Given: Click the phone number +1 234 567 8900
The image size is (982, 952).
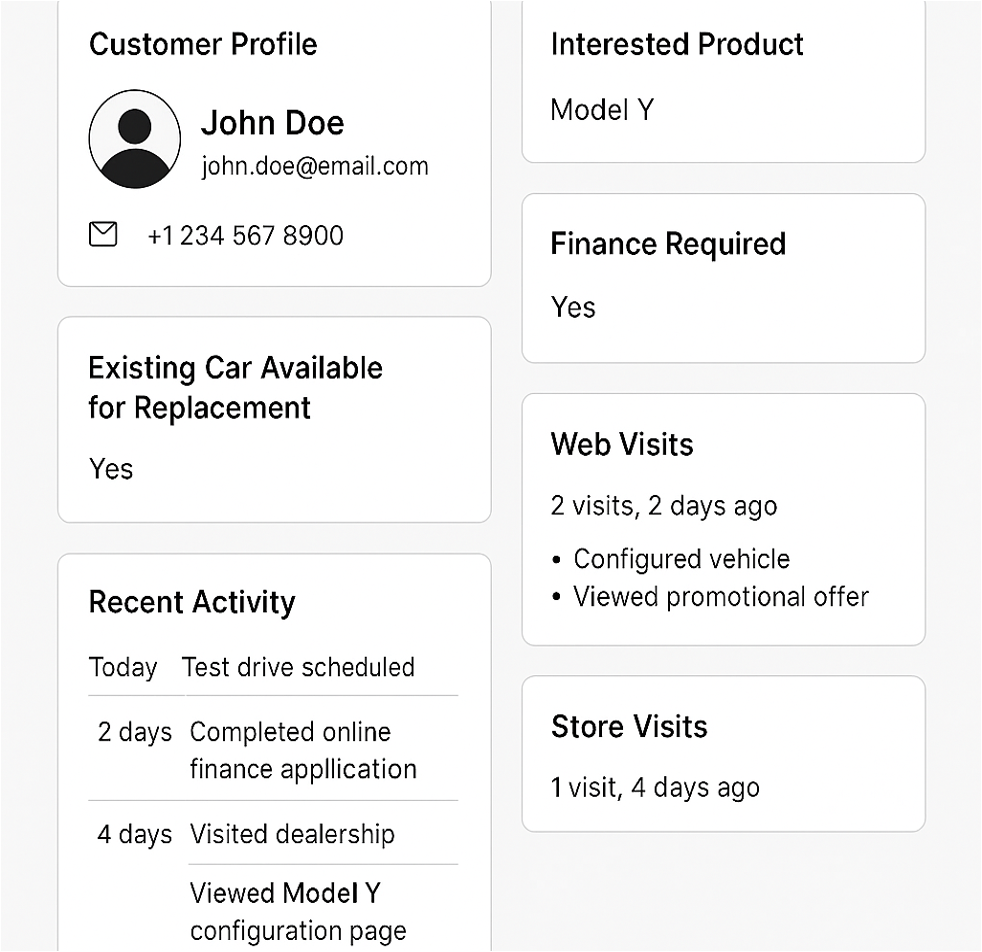Looking at the screenshot, I should pos(245,235).
